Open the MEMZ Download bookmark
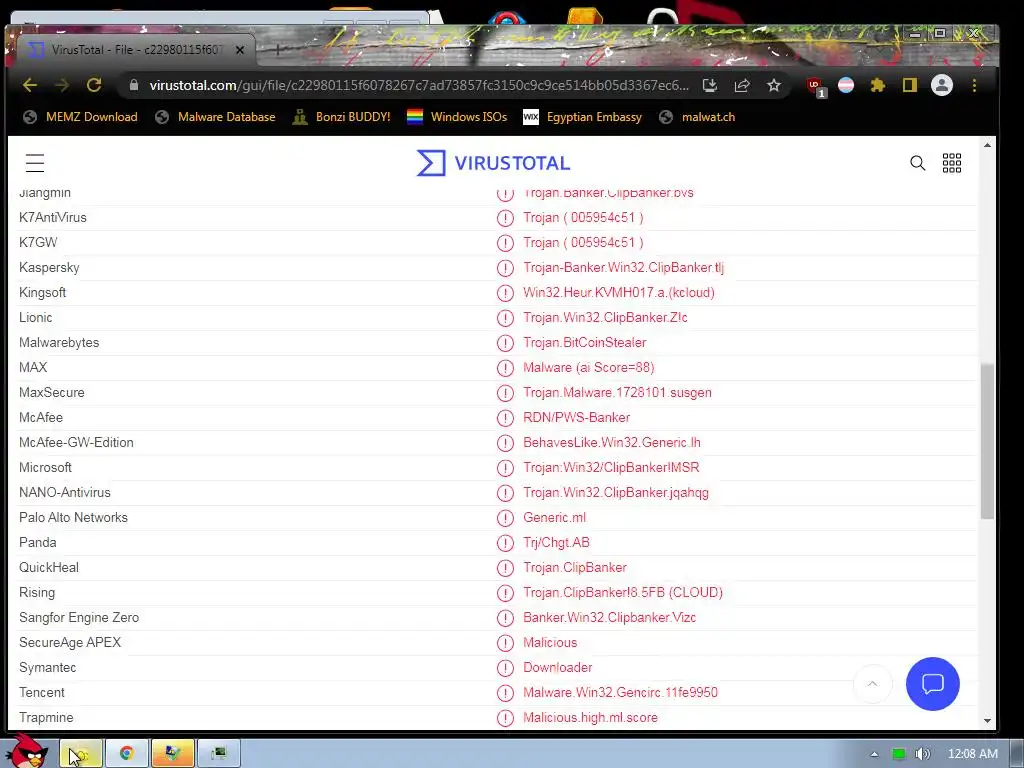 (x=80, y=117)
